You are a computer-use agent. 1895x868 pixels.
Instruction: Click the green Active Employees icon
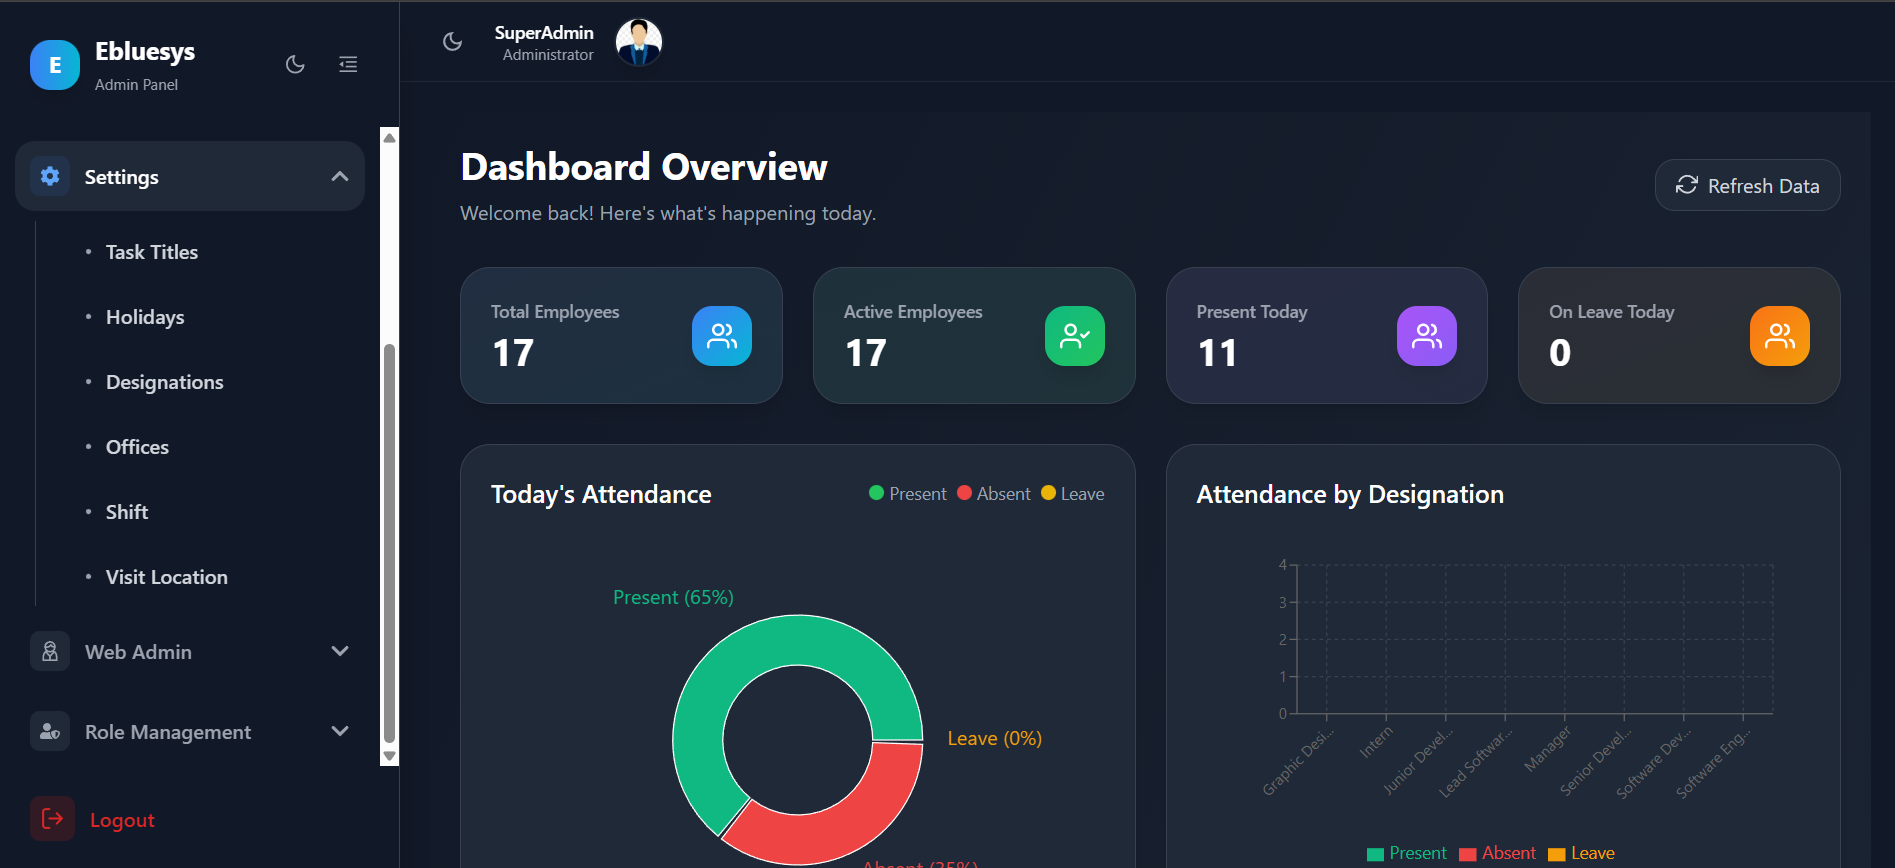(x=1074, y=336)
